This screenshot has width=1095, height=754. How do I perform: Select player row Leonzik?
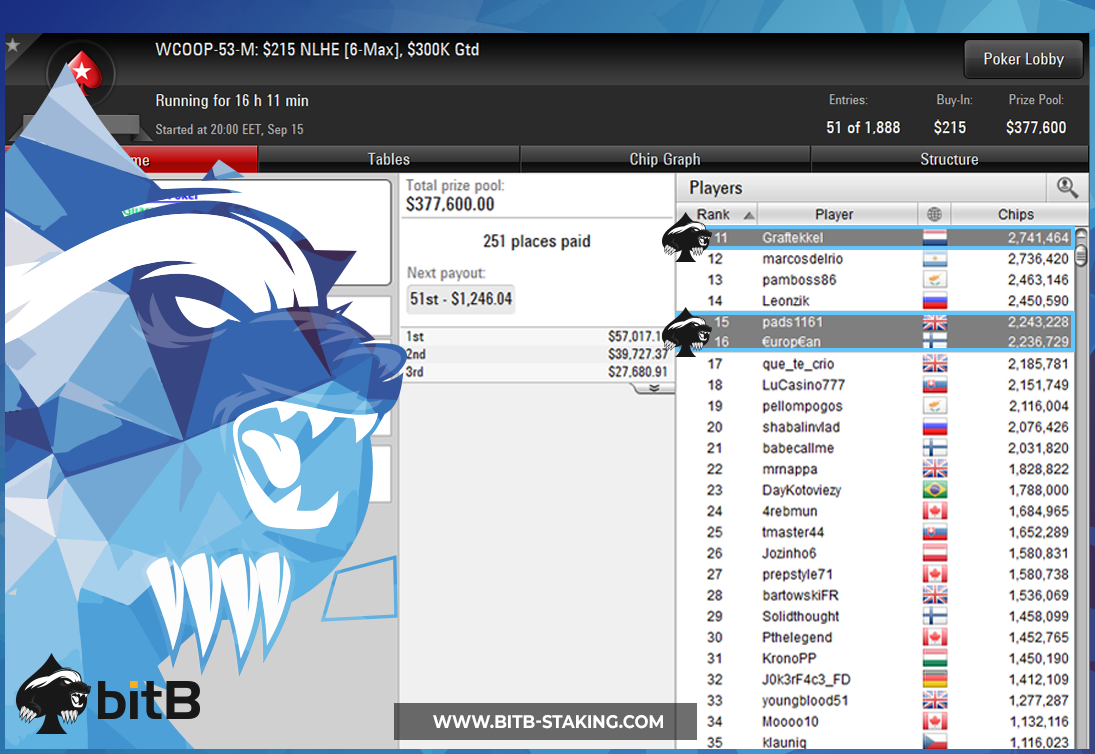876,300
